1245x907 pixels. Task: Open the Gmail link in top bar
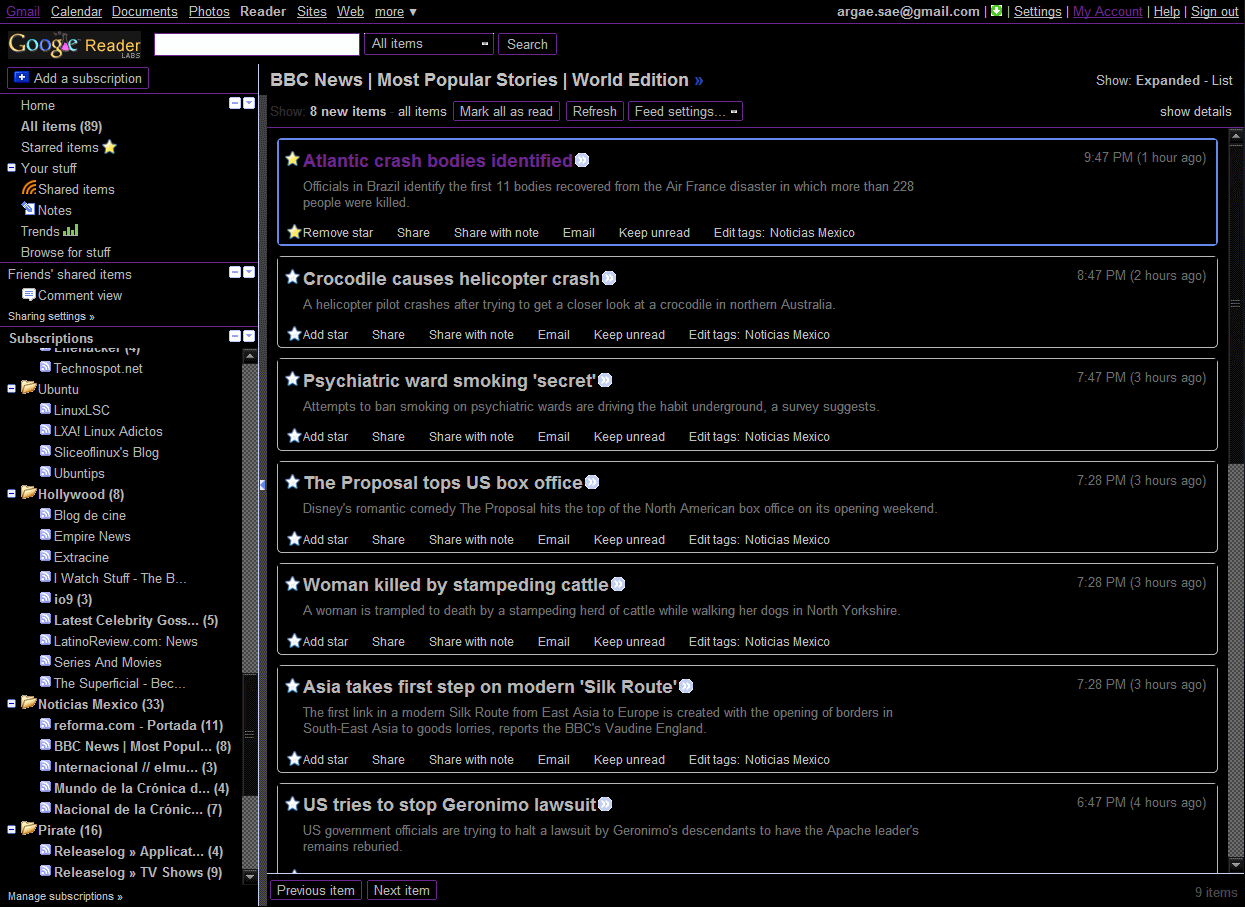23,11
